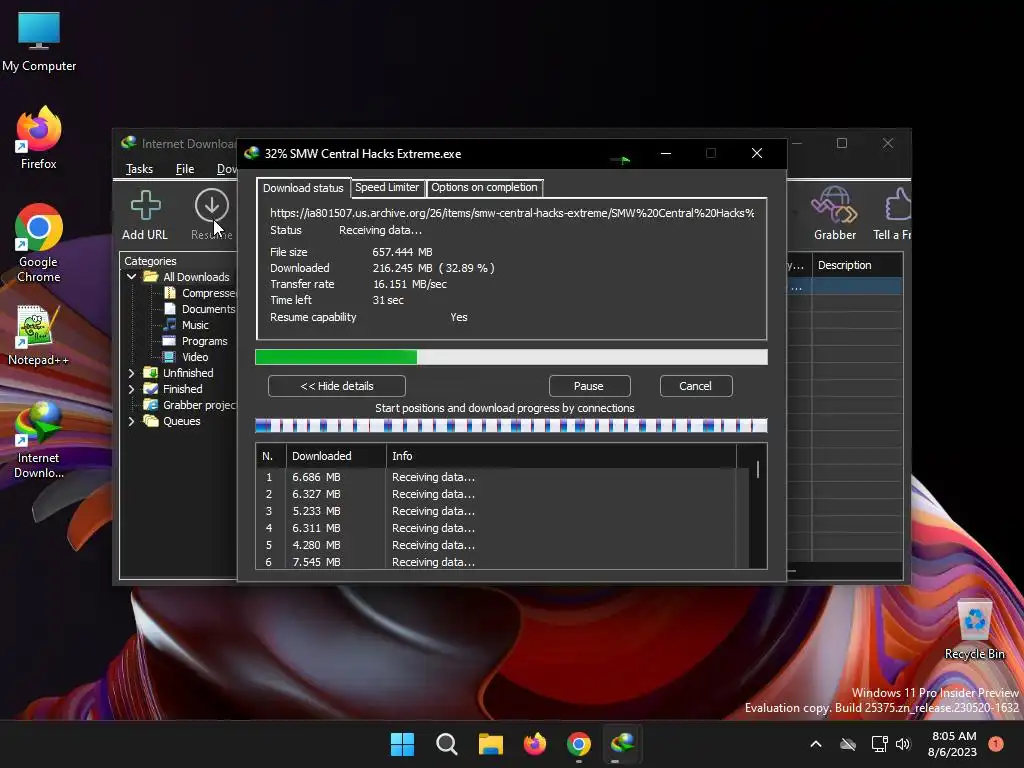The image size is (1024, 768).
Task: Select connection row 6 with 7.545 MB
Action: [x=503, y=562]
